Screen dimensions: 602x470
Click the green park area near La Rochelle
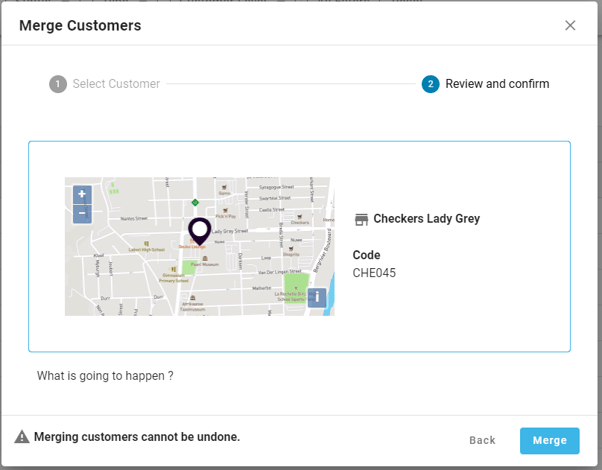pos(294,287)
